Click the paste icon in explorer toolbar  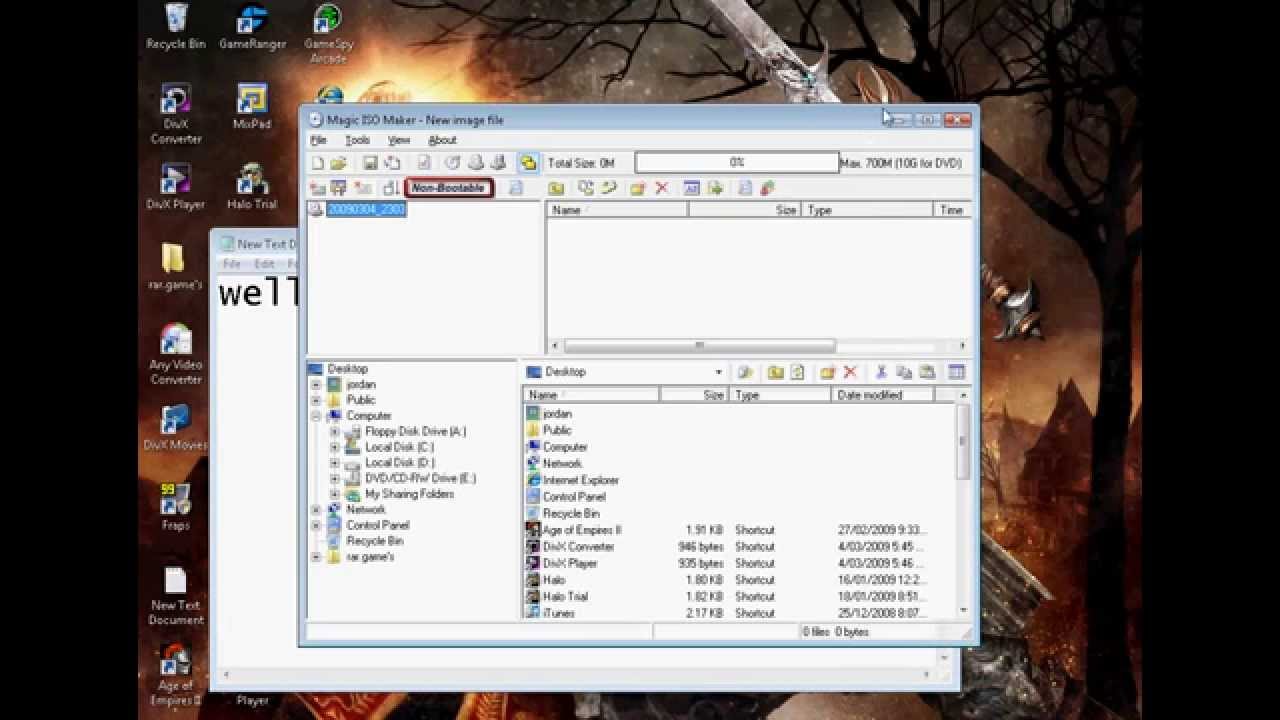[x=927, y=372]
